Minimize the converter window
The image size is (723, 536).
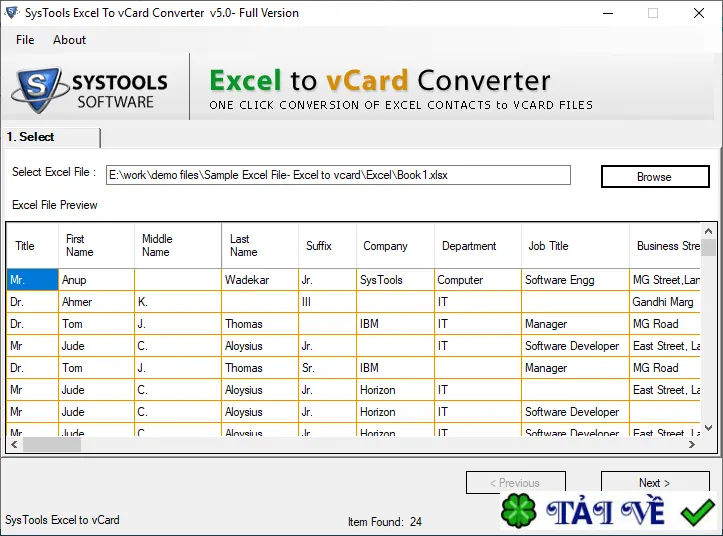[x=608, y=13]
